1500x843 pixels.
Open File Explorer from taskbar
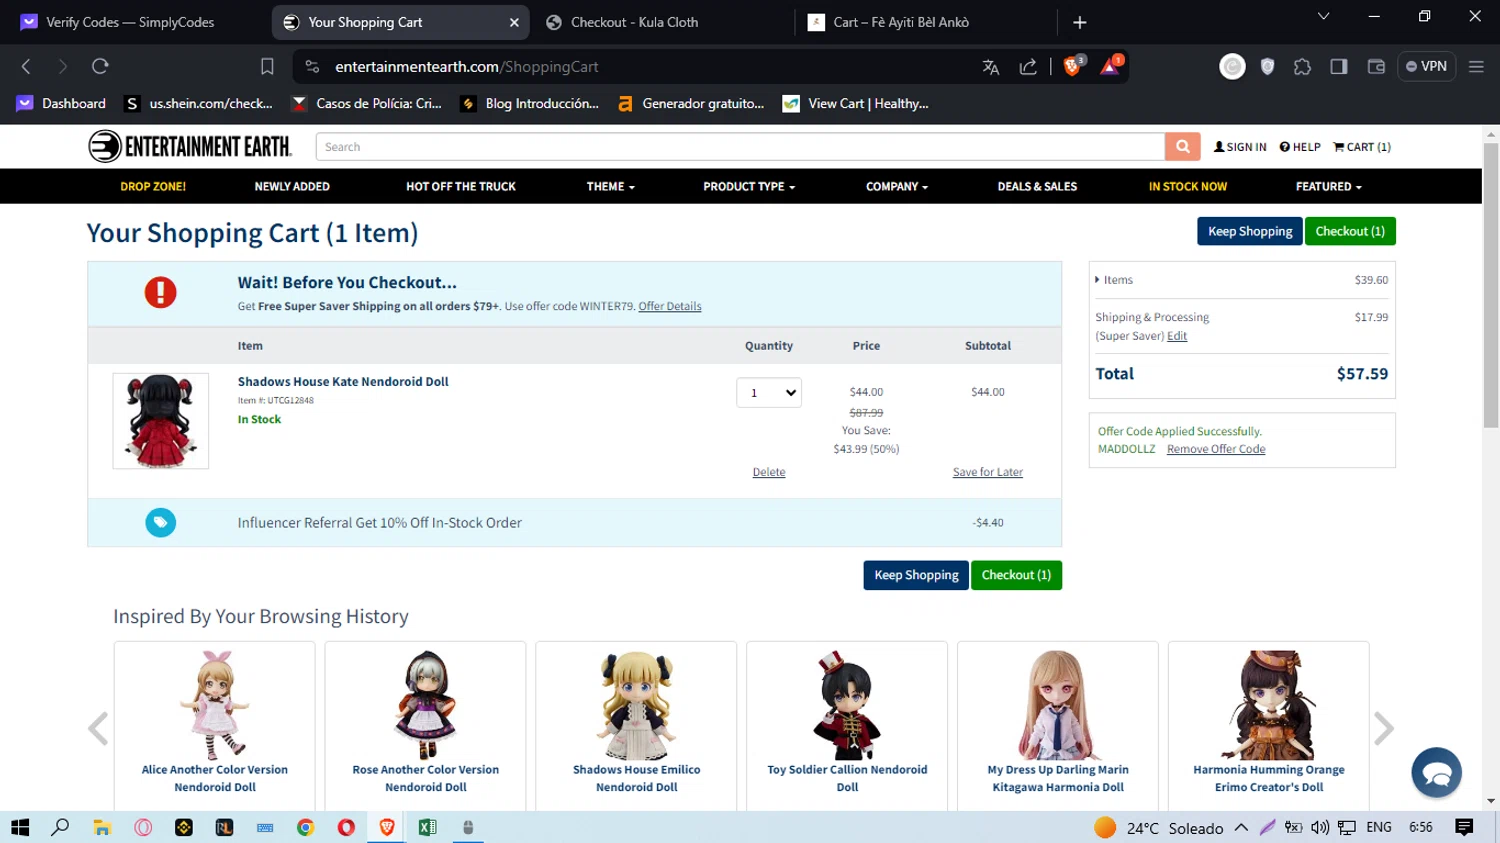(102, 827)
